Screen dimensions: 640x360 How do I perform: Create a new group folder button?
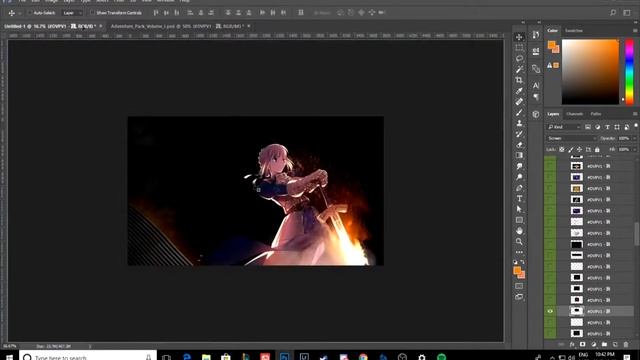pyautogui.click(x=604, y=344)
